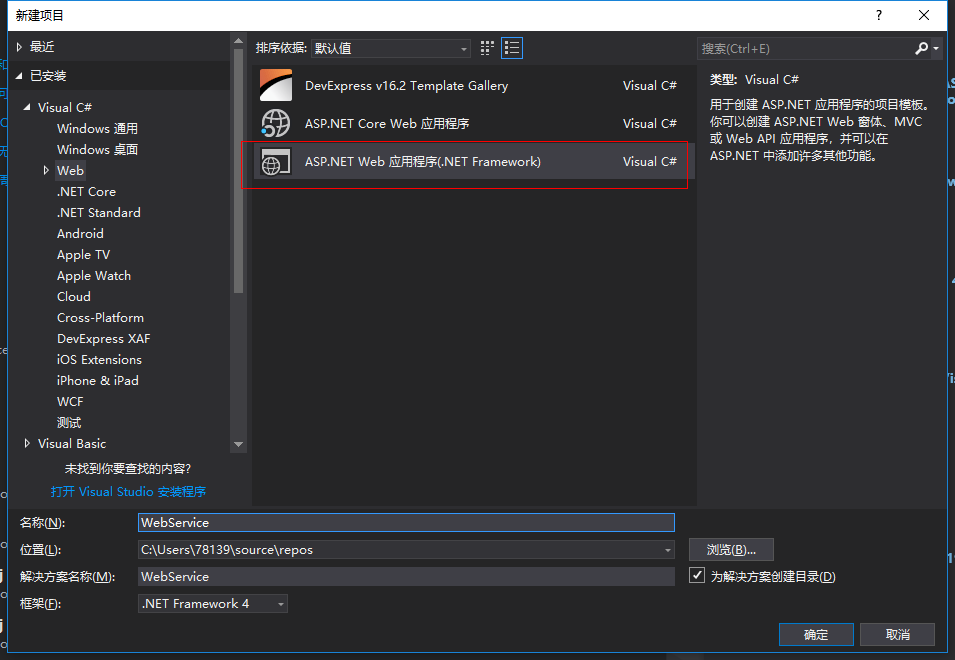
Task: Click the 取消 button
Action: [897, 634]
